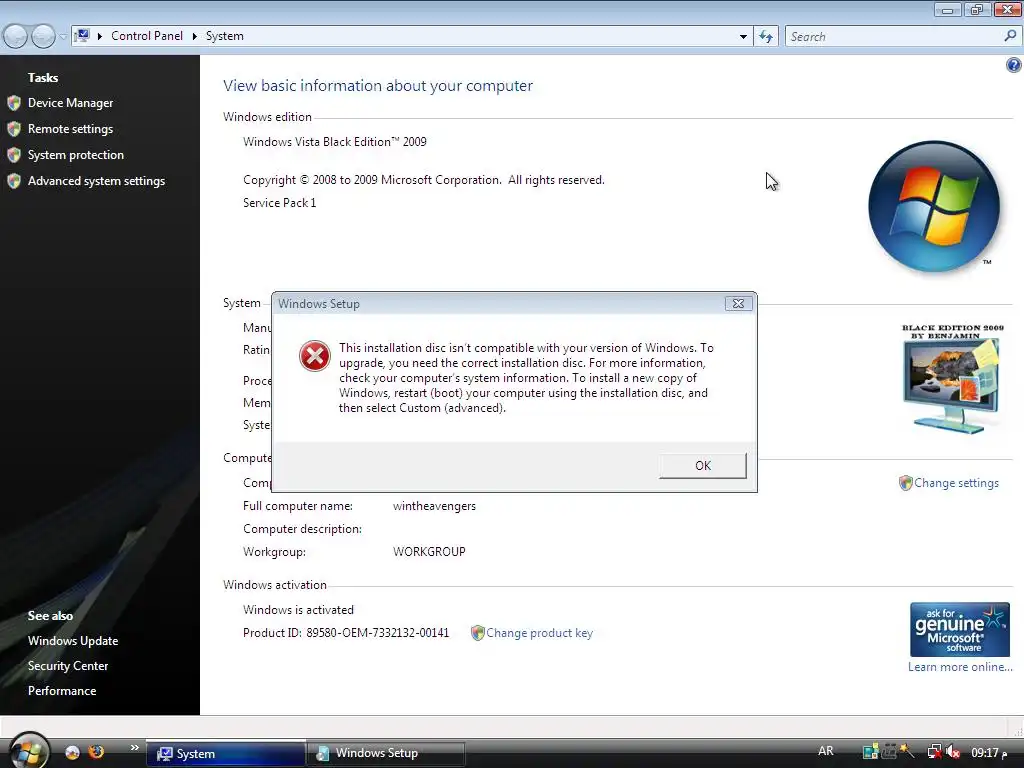Open the recent pages dropdown arrow

63,37
